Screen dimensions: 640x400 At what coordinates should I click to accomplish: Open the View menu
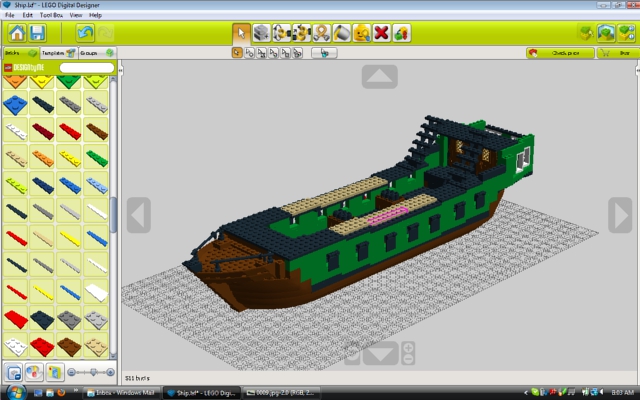(x=76, y=15)
